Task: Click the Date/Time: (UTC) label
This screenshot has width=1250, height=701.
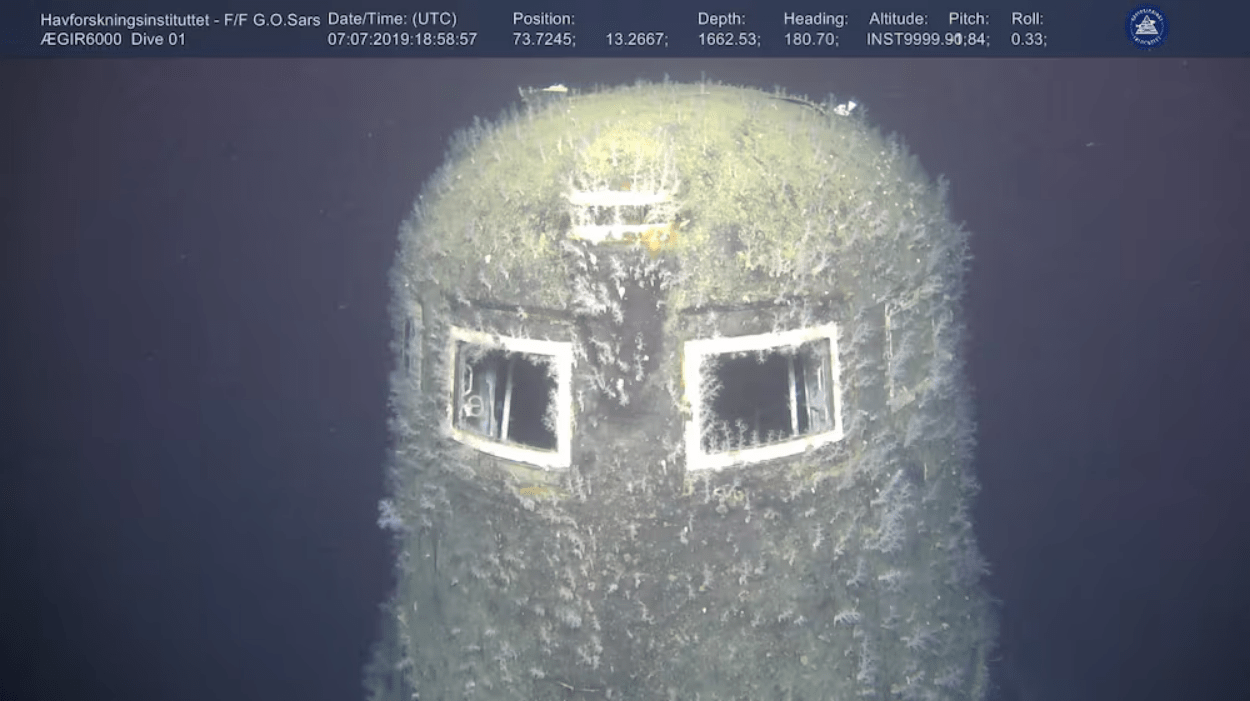Action: 392,19
